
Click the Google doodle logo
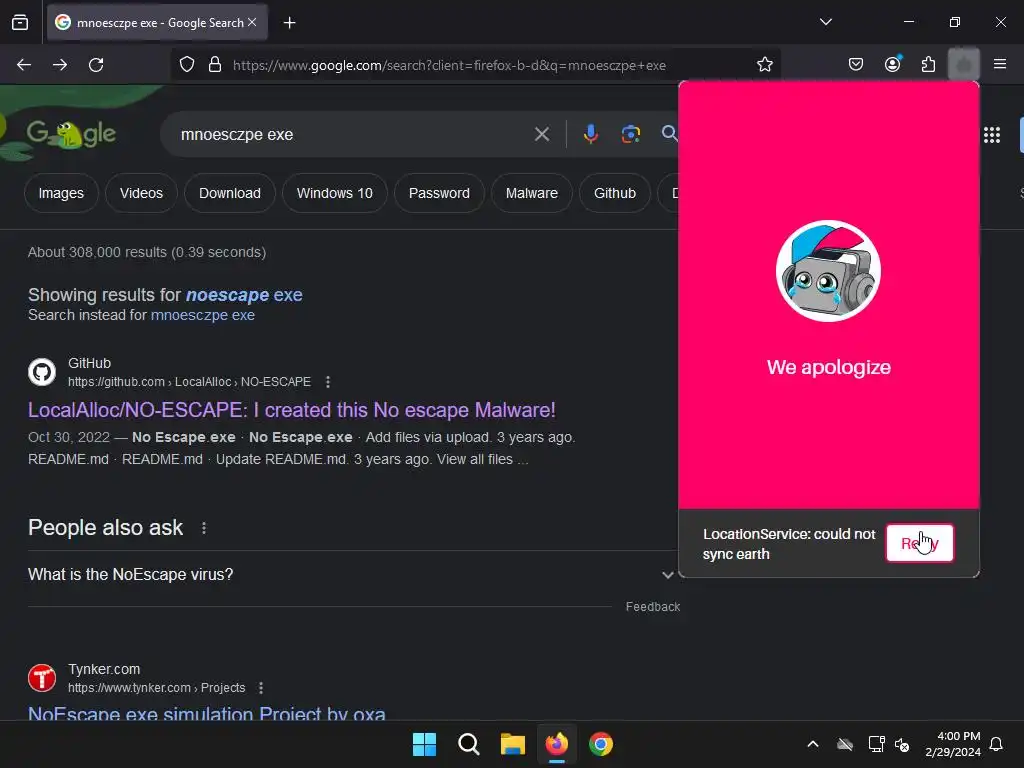pos(71,135)
